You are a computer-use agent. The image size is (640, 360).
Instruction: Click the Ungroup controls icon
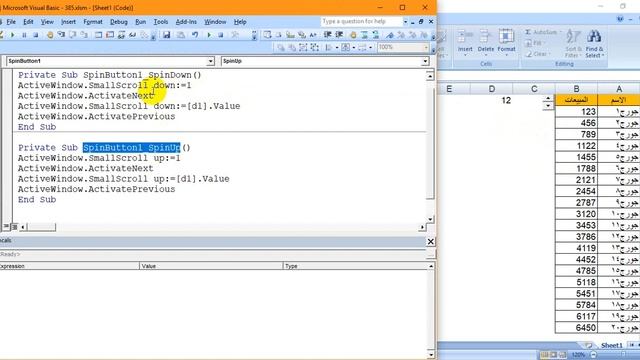[314, 48]
